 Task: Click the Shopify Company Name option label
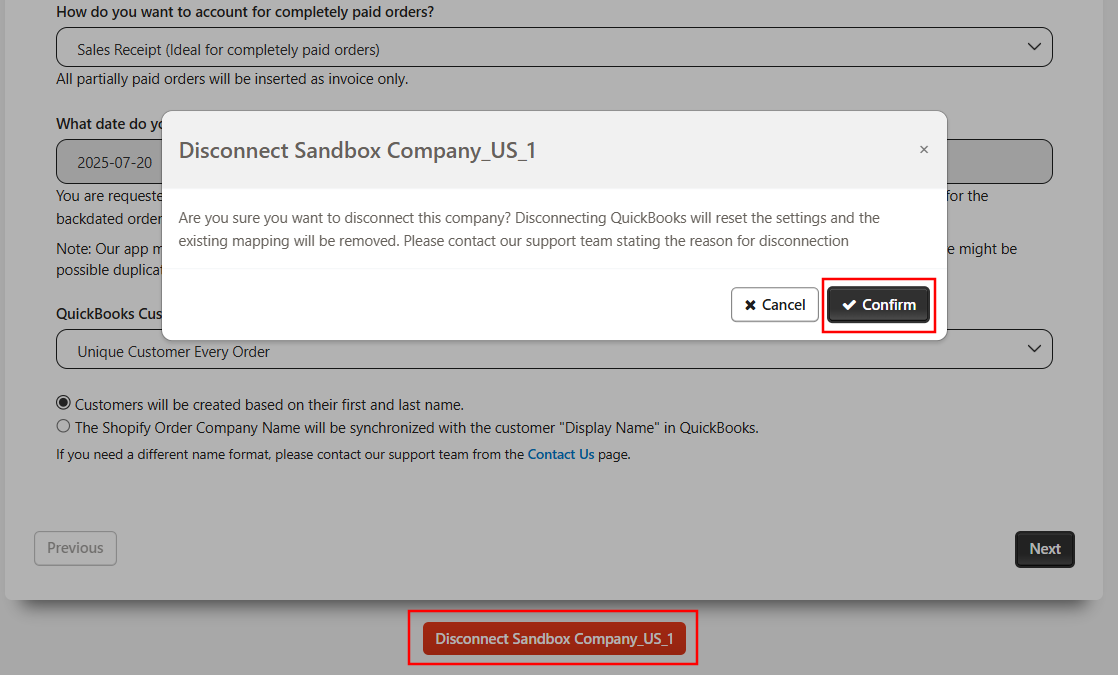point(416,428)
